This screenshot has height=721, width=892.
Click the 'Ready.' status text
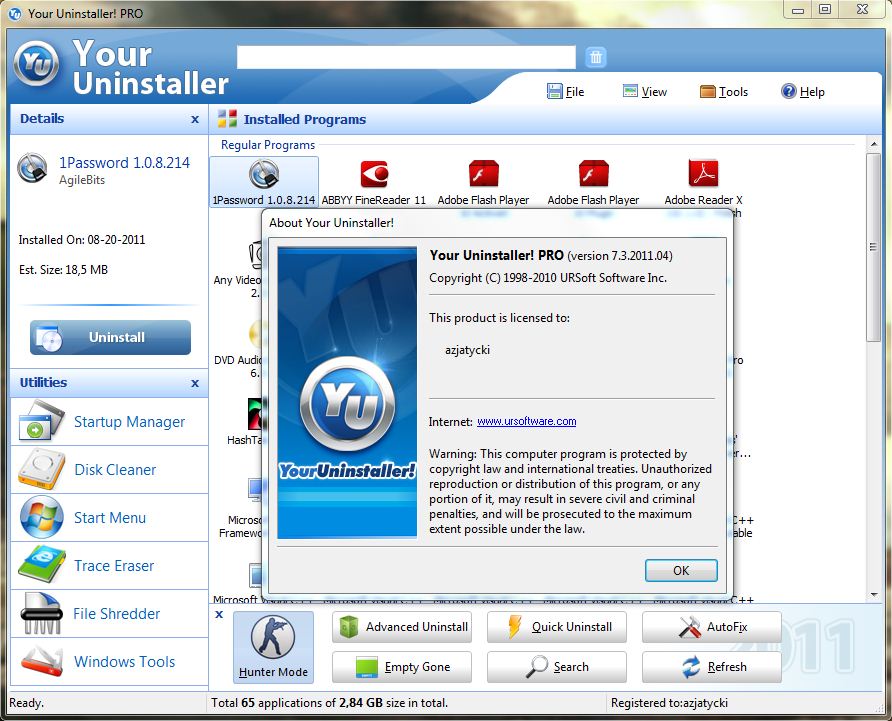[26, 703]
